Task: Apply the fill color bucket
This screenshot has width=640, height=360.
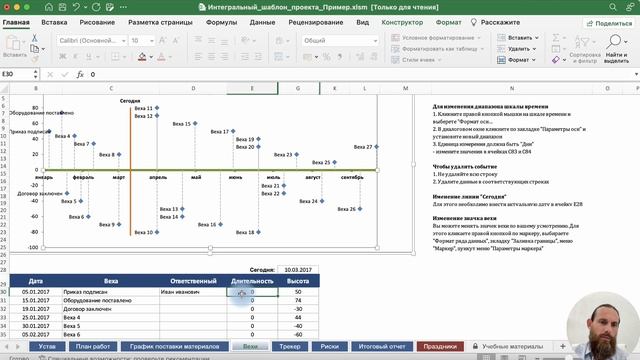Action: point(142,56)
